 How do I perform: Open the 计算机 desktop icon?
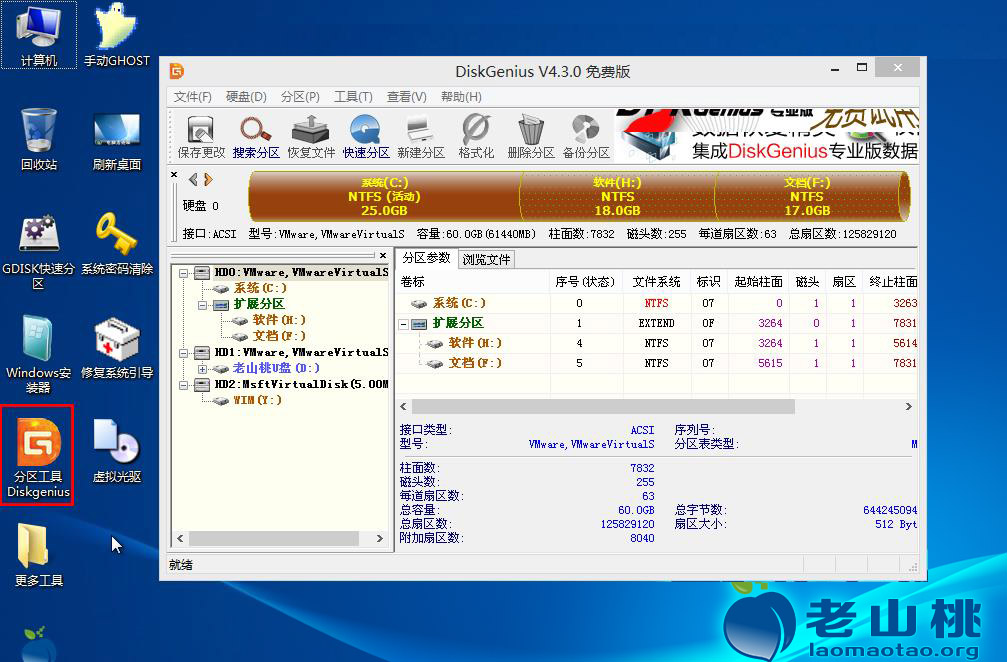(x=39, y=35)
